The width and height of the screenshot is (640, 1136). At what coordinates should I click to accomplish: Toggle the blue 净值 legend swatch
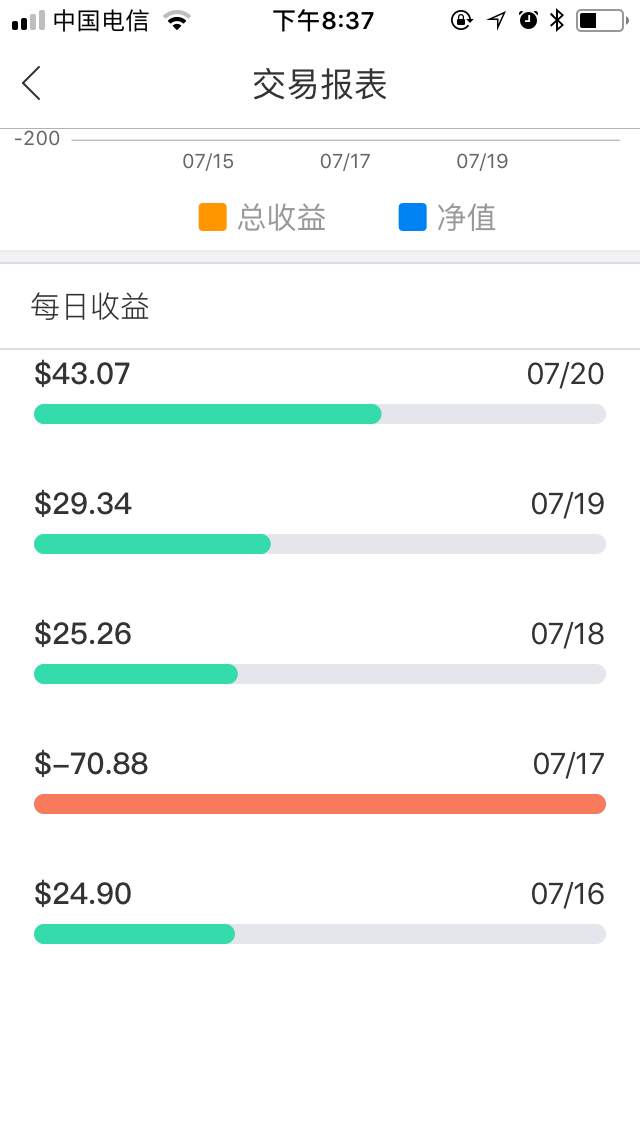click(412, 217)
